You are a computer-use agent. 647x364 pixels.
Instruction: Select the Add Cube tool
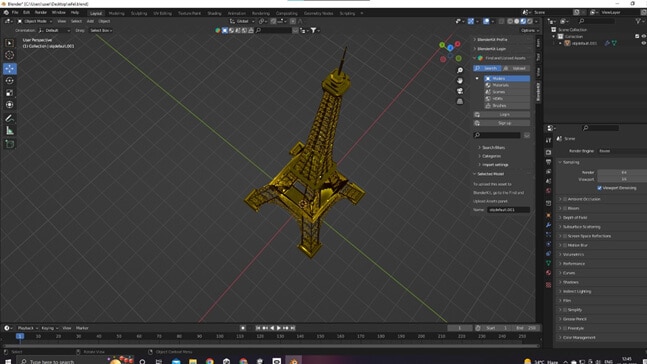pyautogui.click(x=9, y=144)
